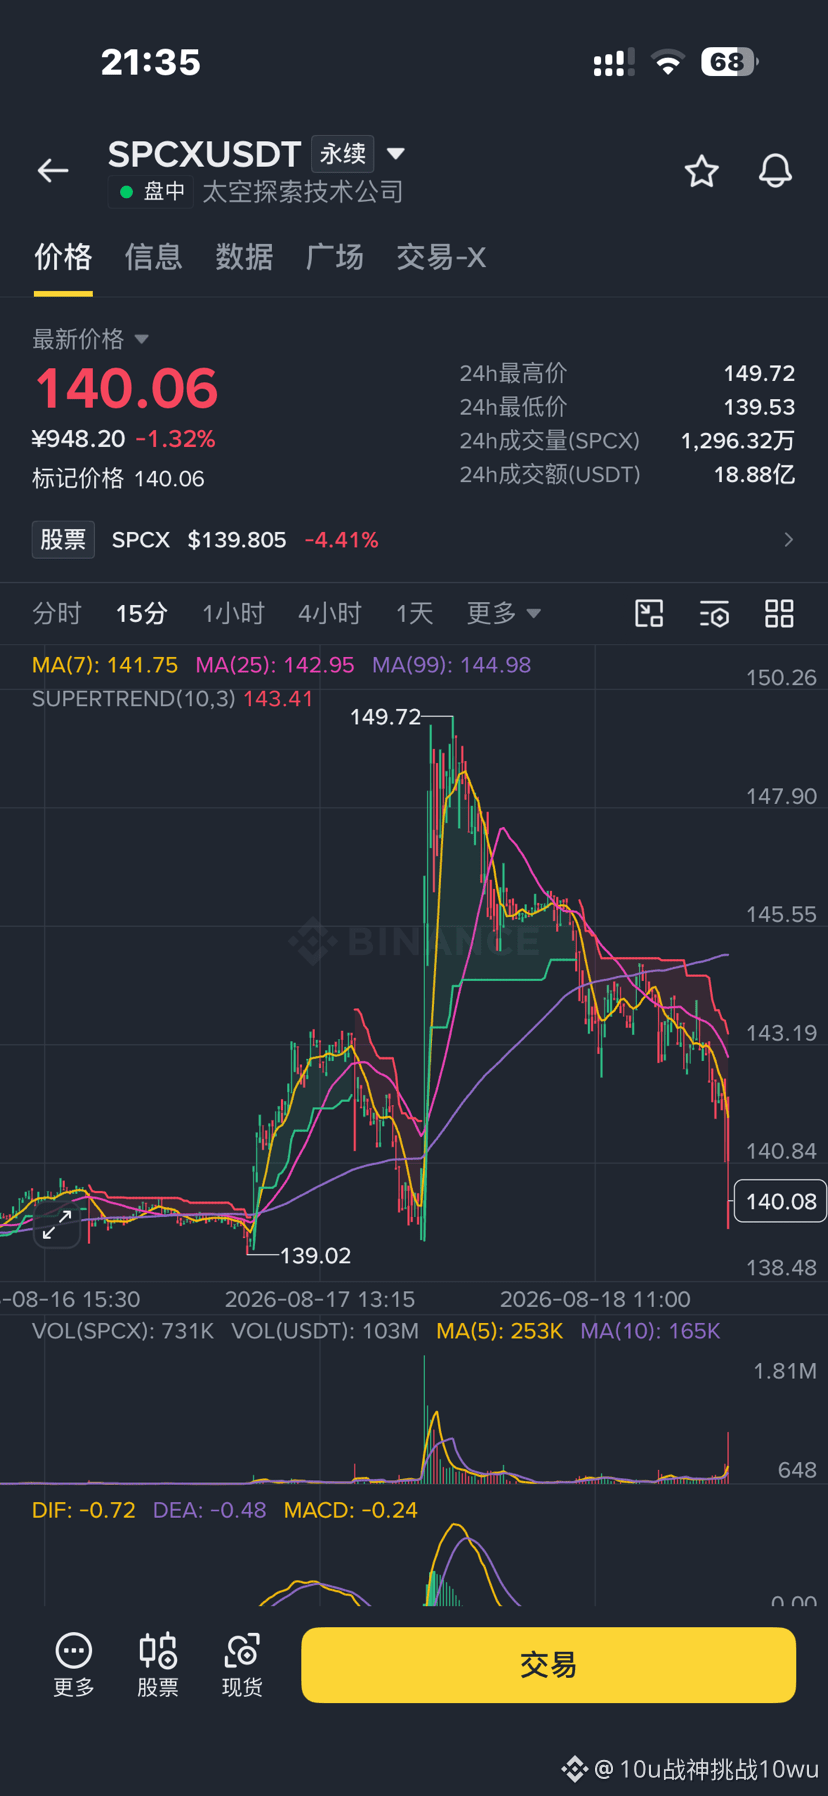This screenshot has height=1796, width=828.
Task: Tap the 24h成交量(SPCX) 1,296.32万 value
Action: tap(738, 441)
